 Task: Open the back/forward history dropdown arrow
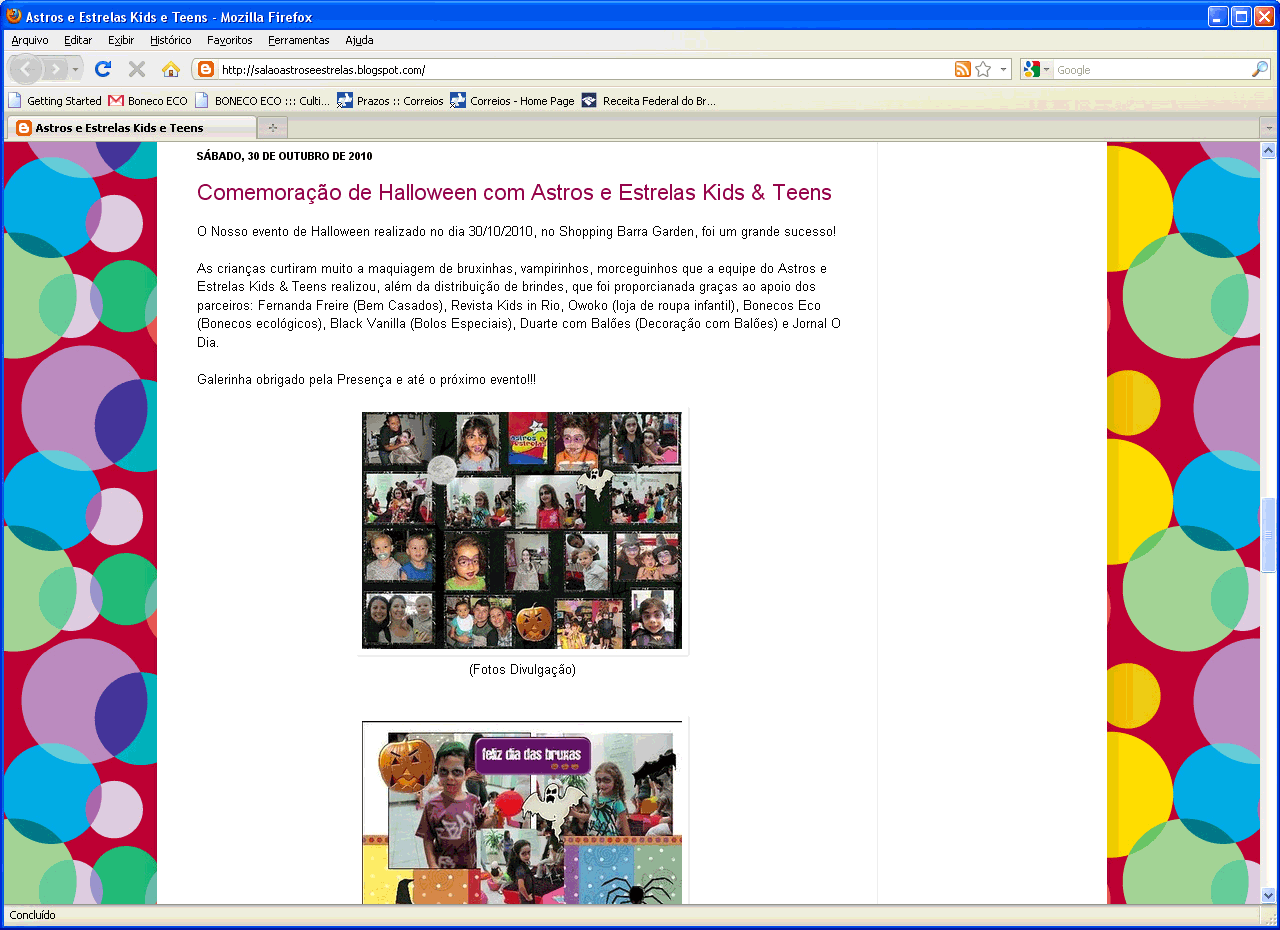77,69
